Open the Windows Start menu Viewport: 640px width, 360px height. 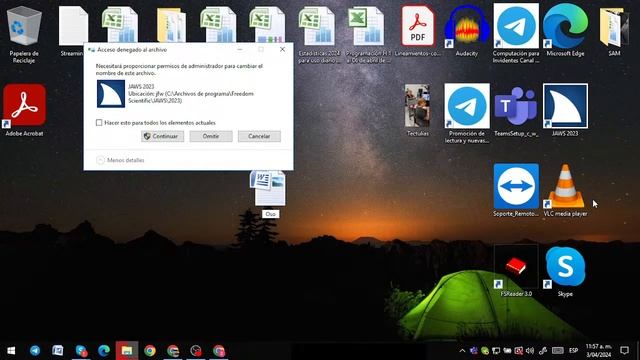11,351
